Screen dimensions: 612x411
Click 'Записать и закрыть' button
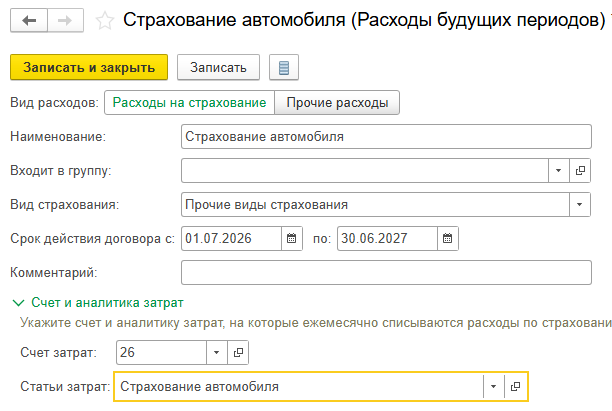[89, 68]
